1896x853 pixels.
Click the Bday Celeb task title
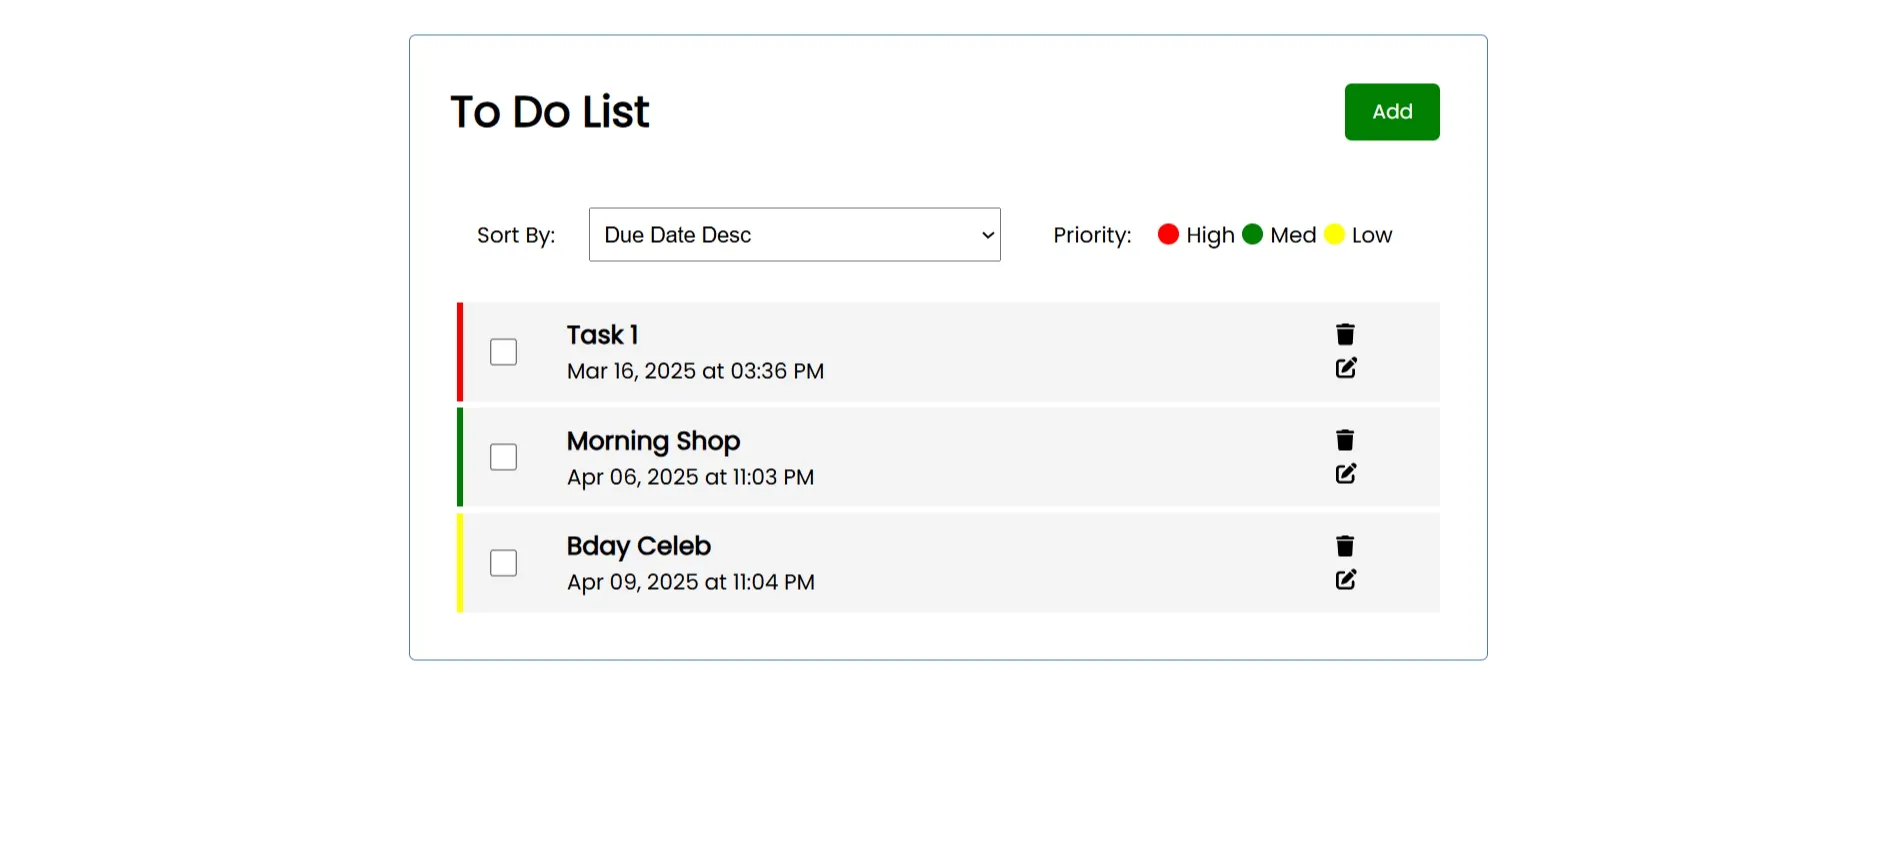[x=638, y=546]
